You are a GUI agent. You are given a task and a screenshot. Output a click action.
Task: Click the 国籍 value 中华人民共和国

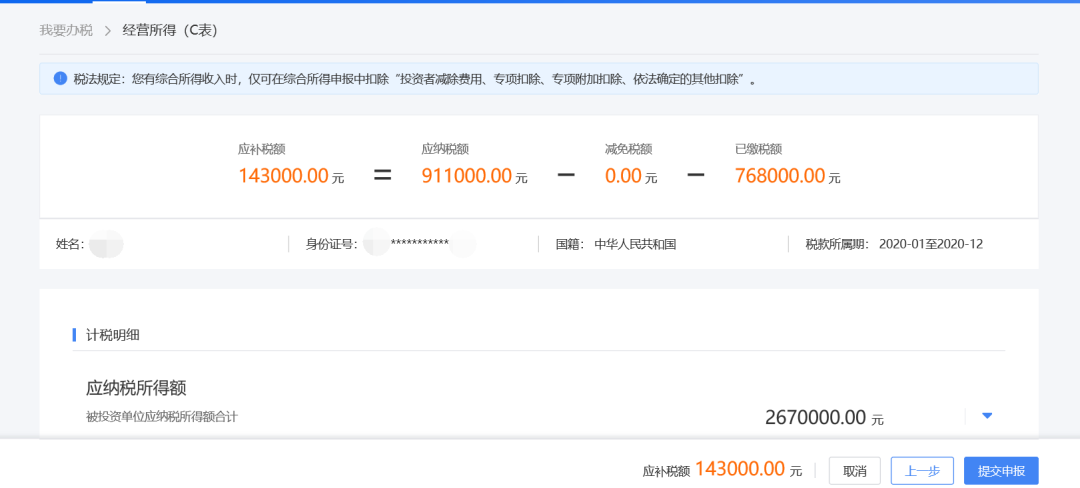pos(635,244)
